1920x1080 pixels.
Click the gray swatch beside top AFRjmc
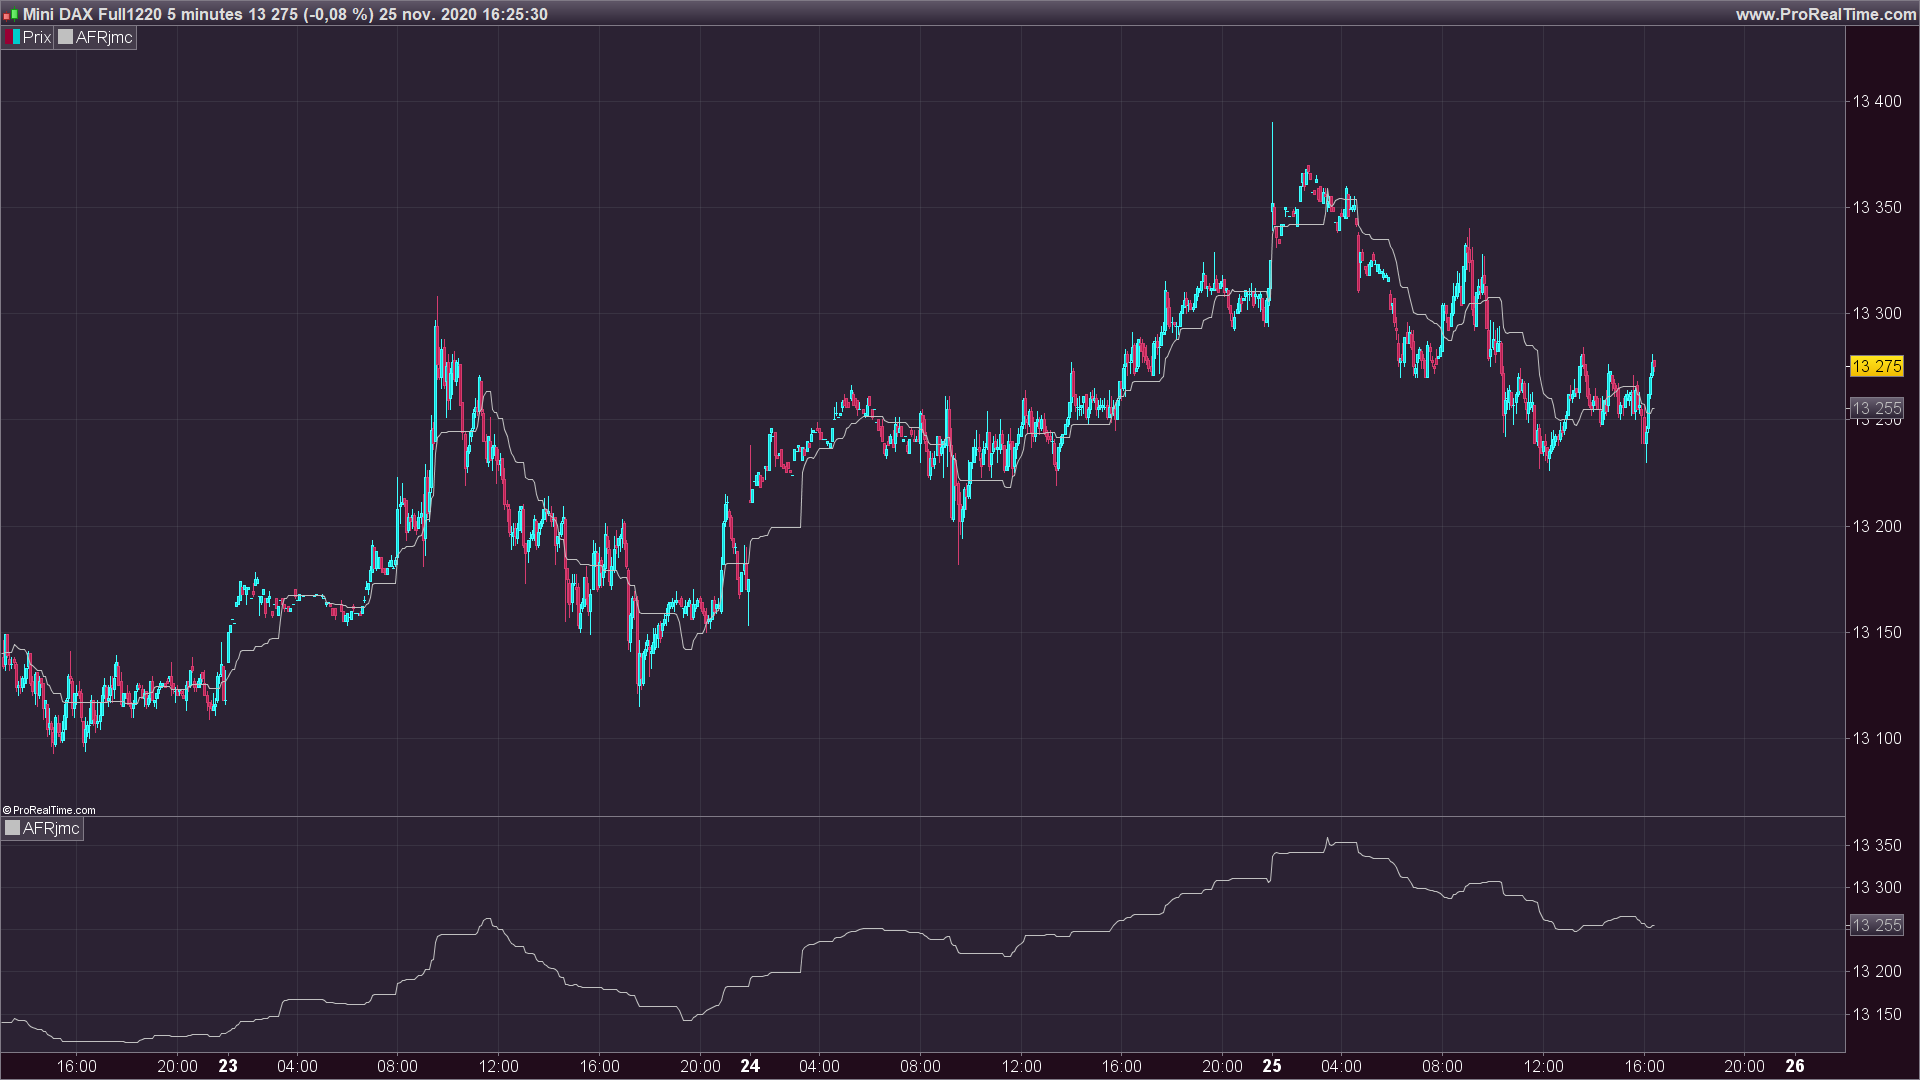coord(66,37)
